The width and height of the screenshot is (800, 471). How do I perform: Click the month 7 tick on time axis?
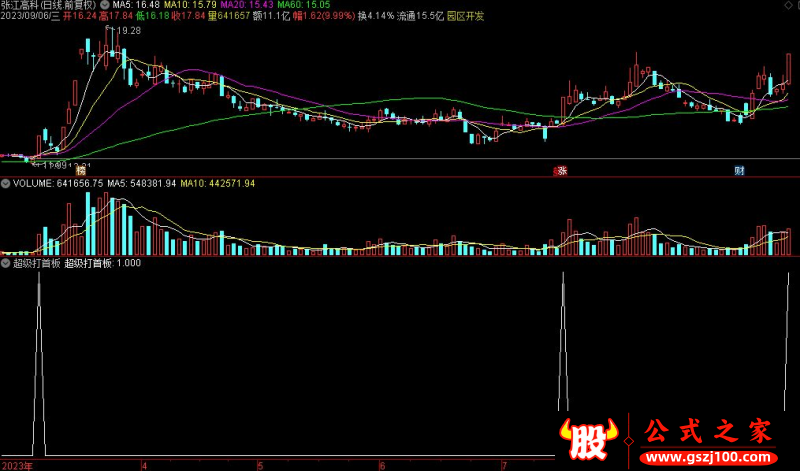click(504, 466)
